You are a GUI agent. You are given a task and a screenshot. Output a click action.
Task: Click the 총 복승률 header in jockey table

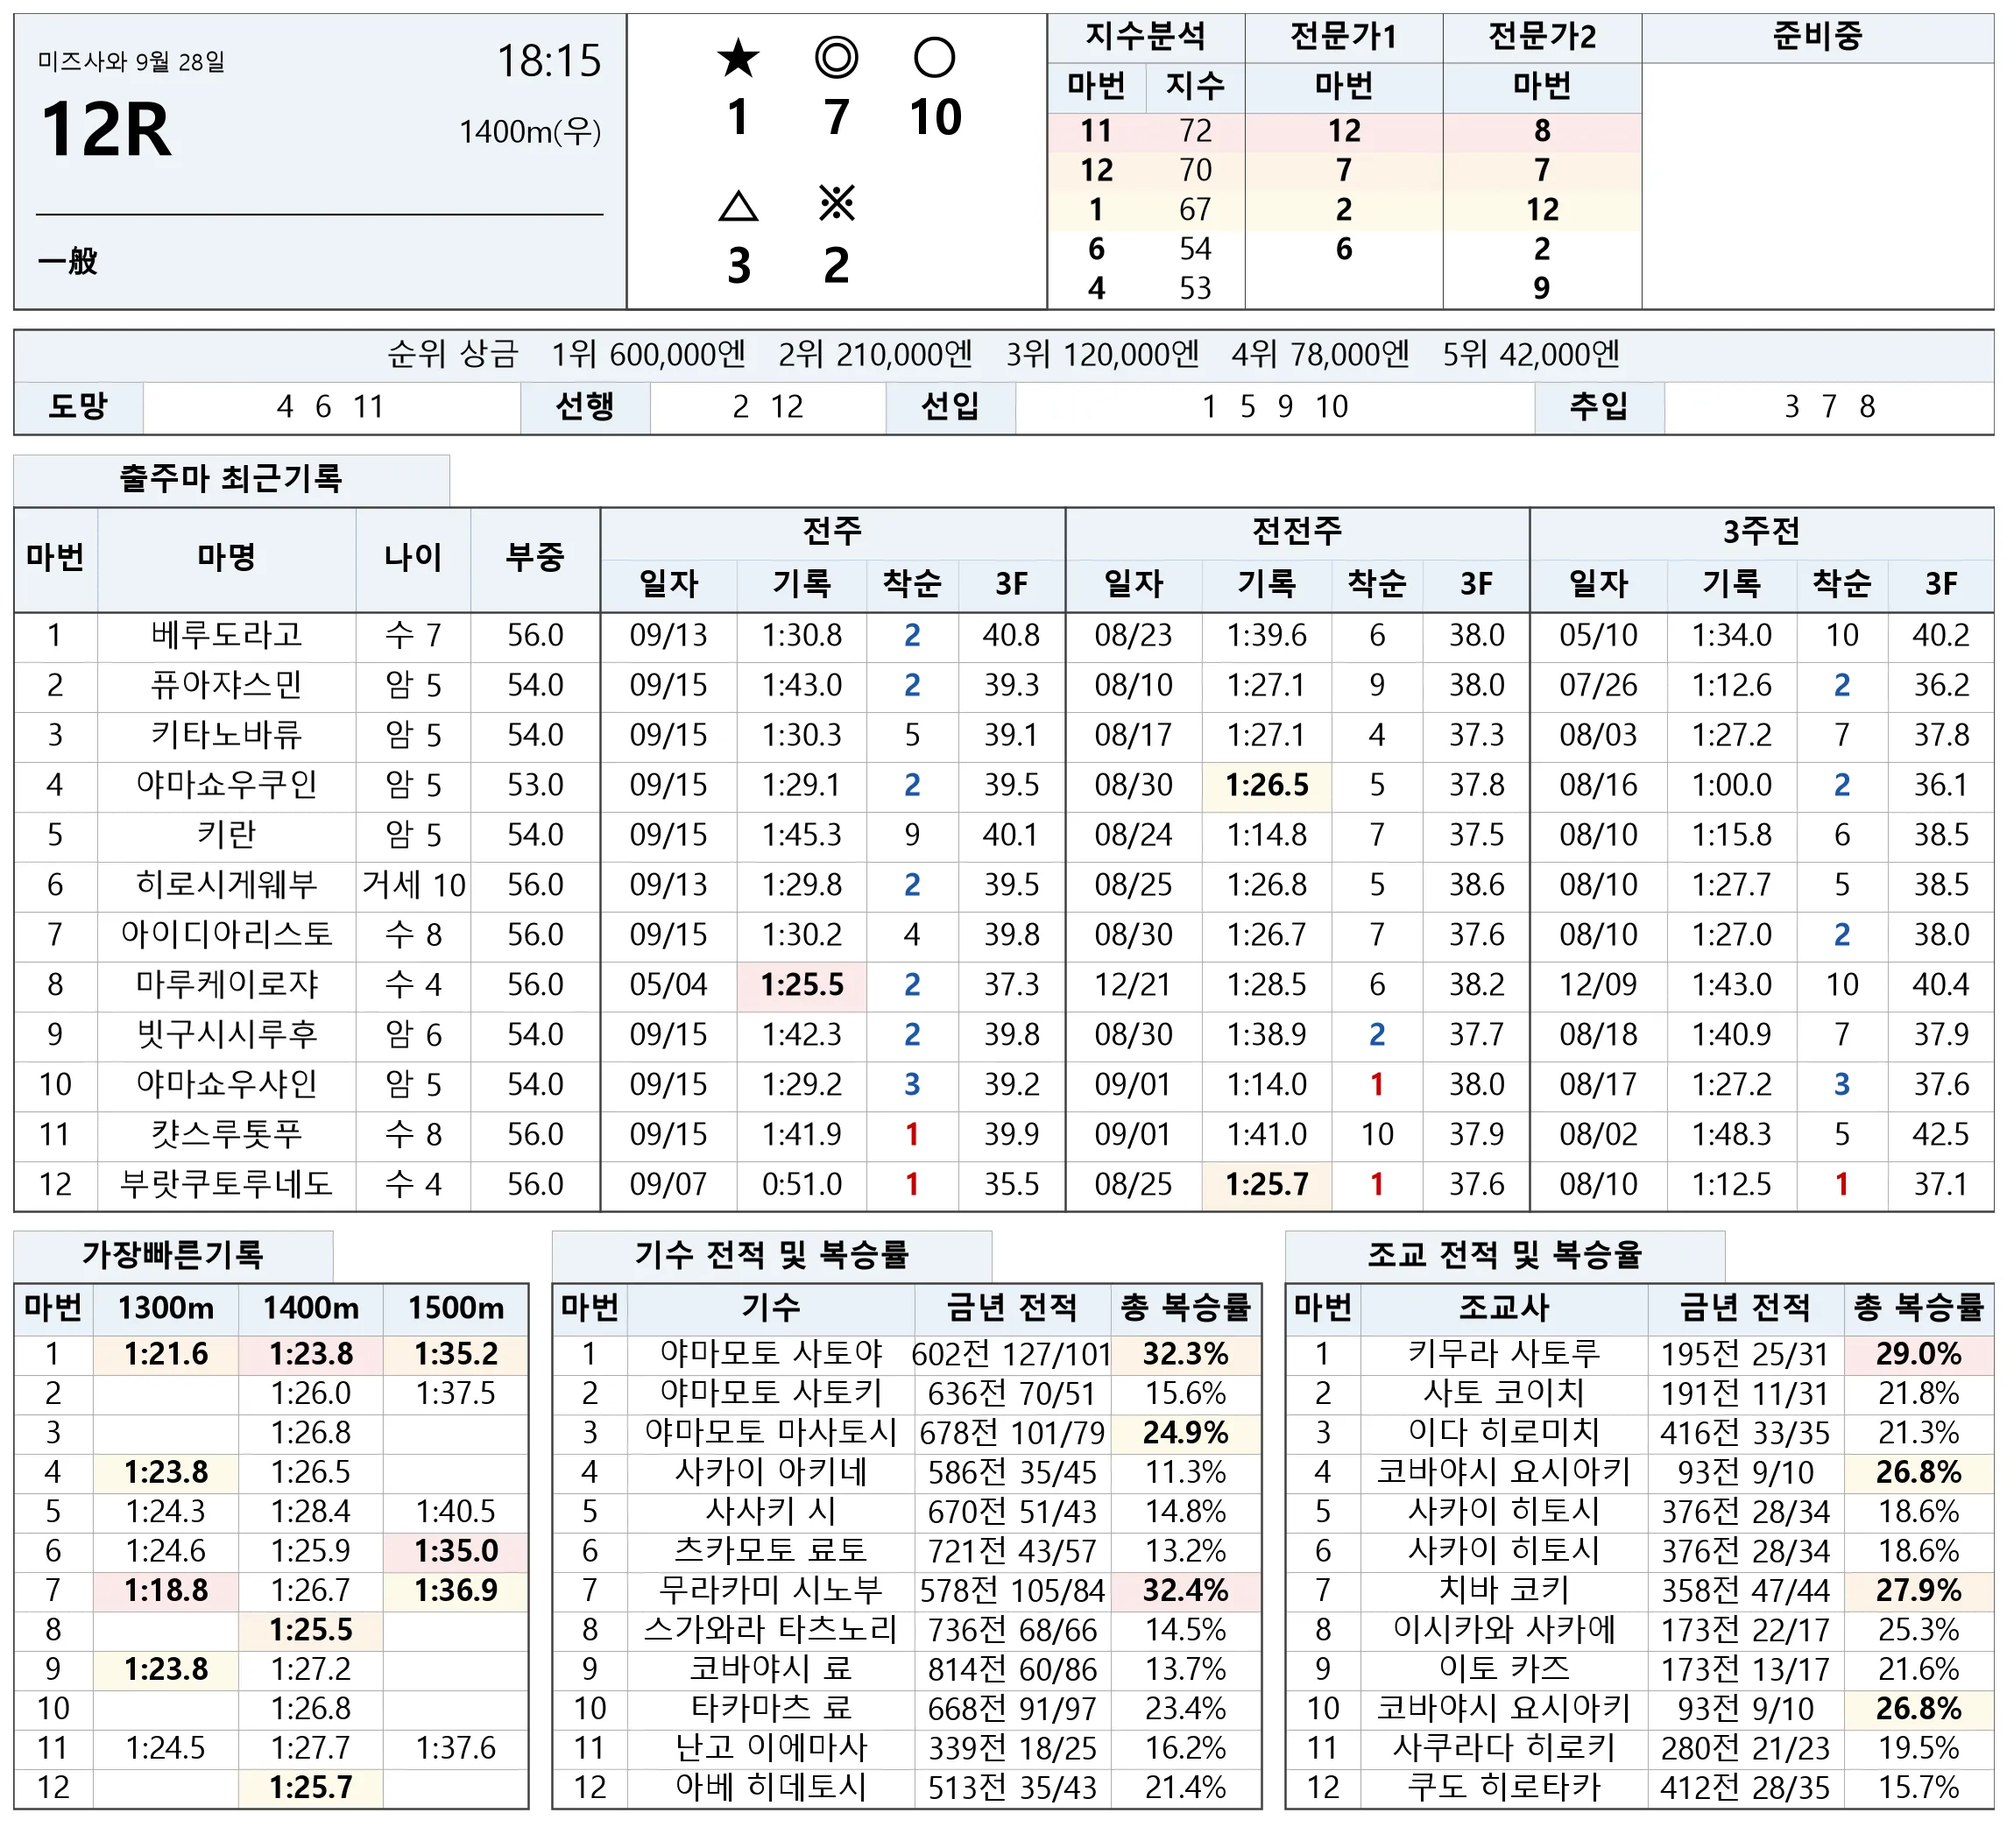coord(1185,1308)
